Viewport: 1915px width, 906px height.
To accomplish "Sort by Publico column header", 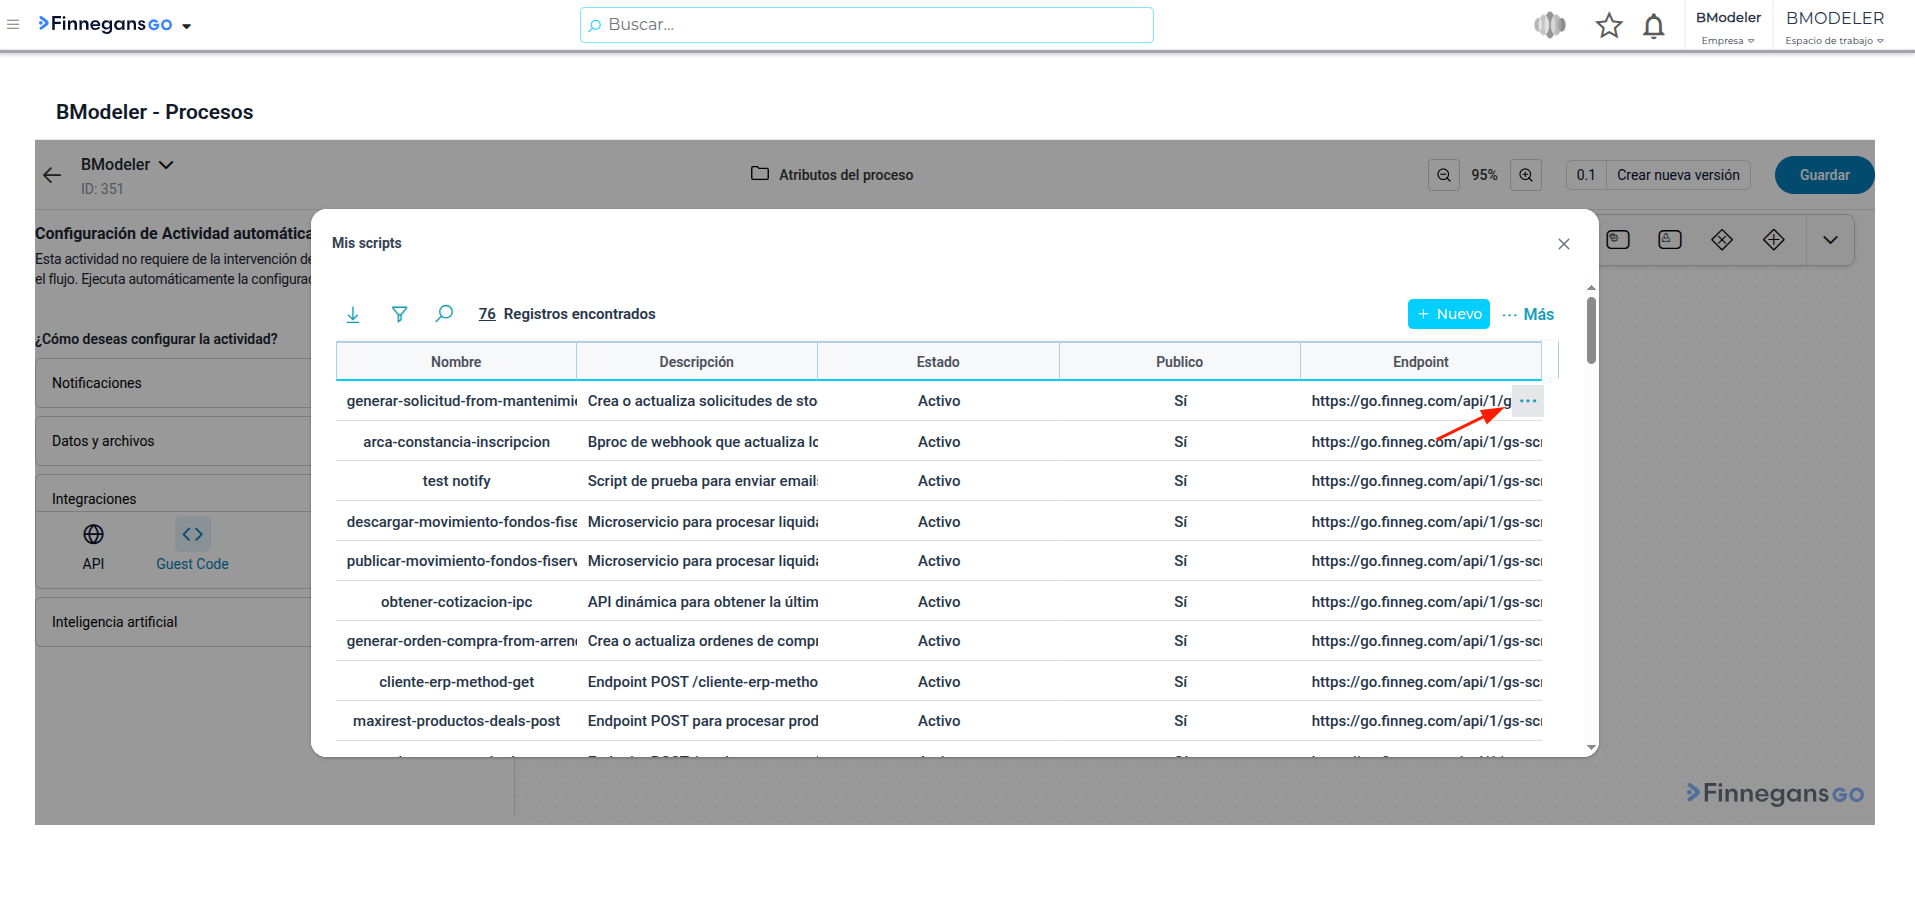I will [1180, 362].
